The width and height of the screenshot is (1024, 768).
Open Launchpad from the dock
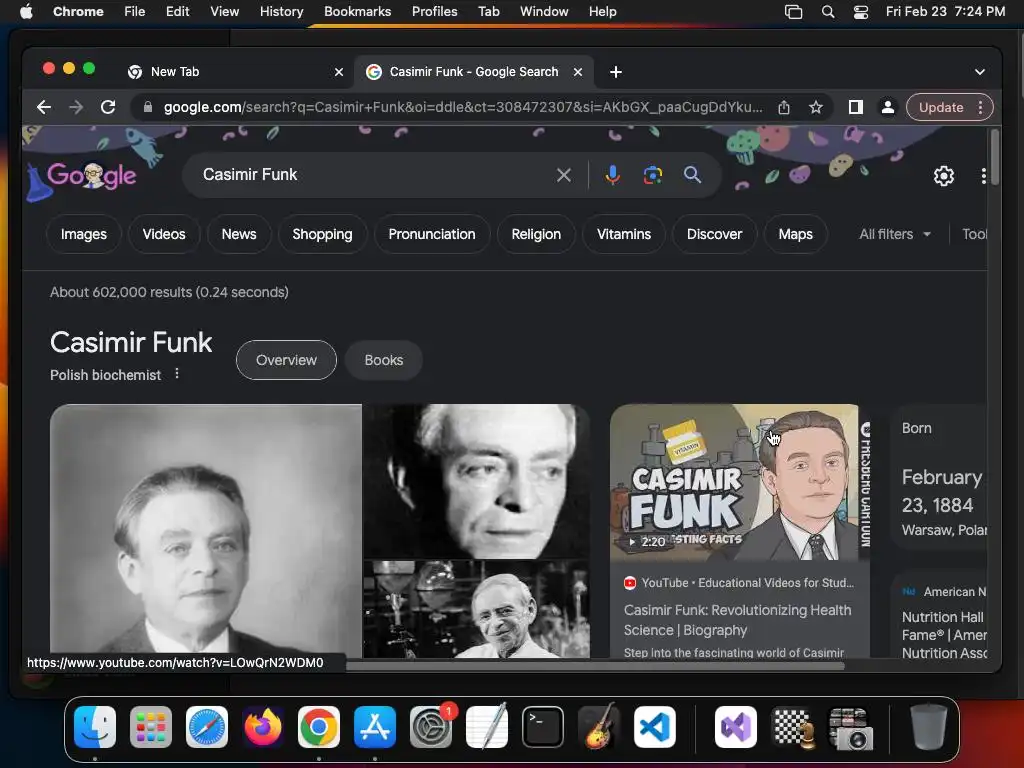tap(151, 727)
